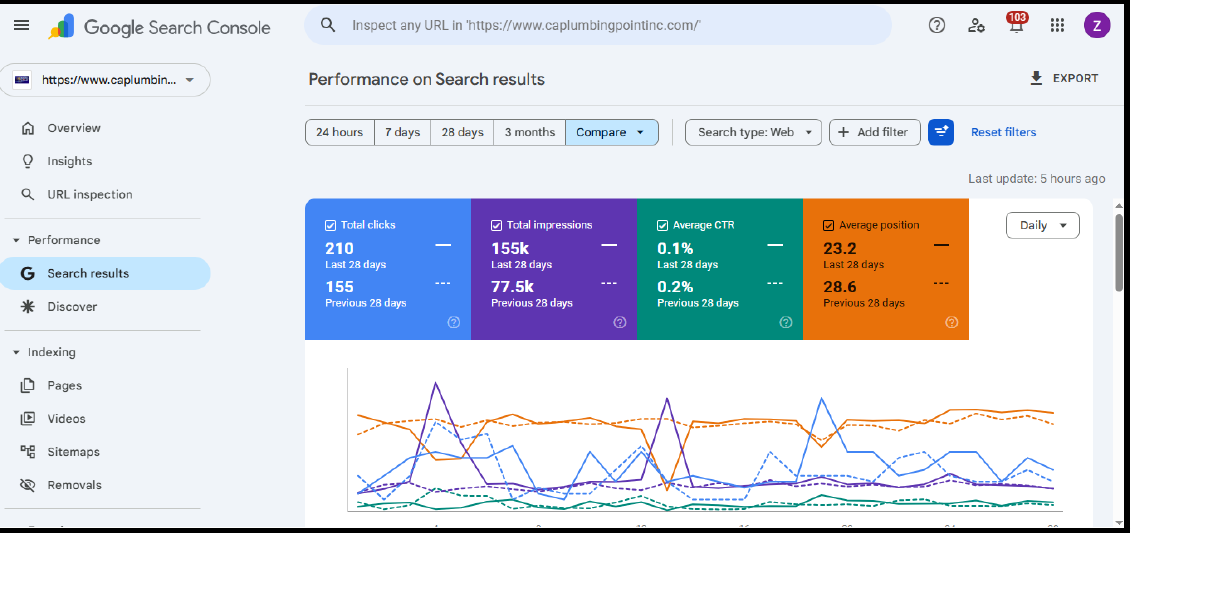Uncheck the Total clicks checkbox
1220x595 pixels.
pyautogui.click(x=331, y=226)
